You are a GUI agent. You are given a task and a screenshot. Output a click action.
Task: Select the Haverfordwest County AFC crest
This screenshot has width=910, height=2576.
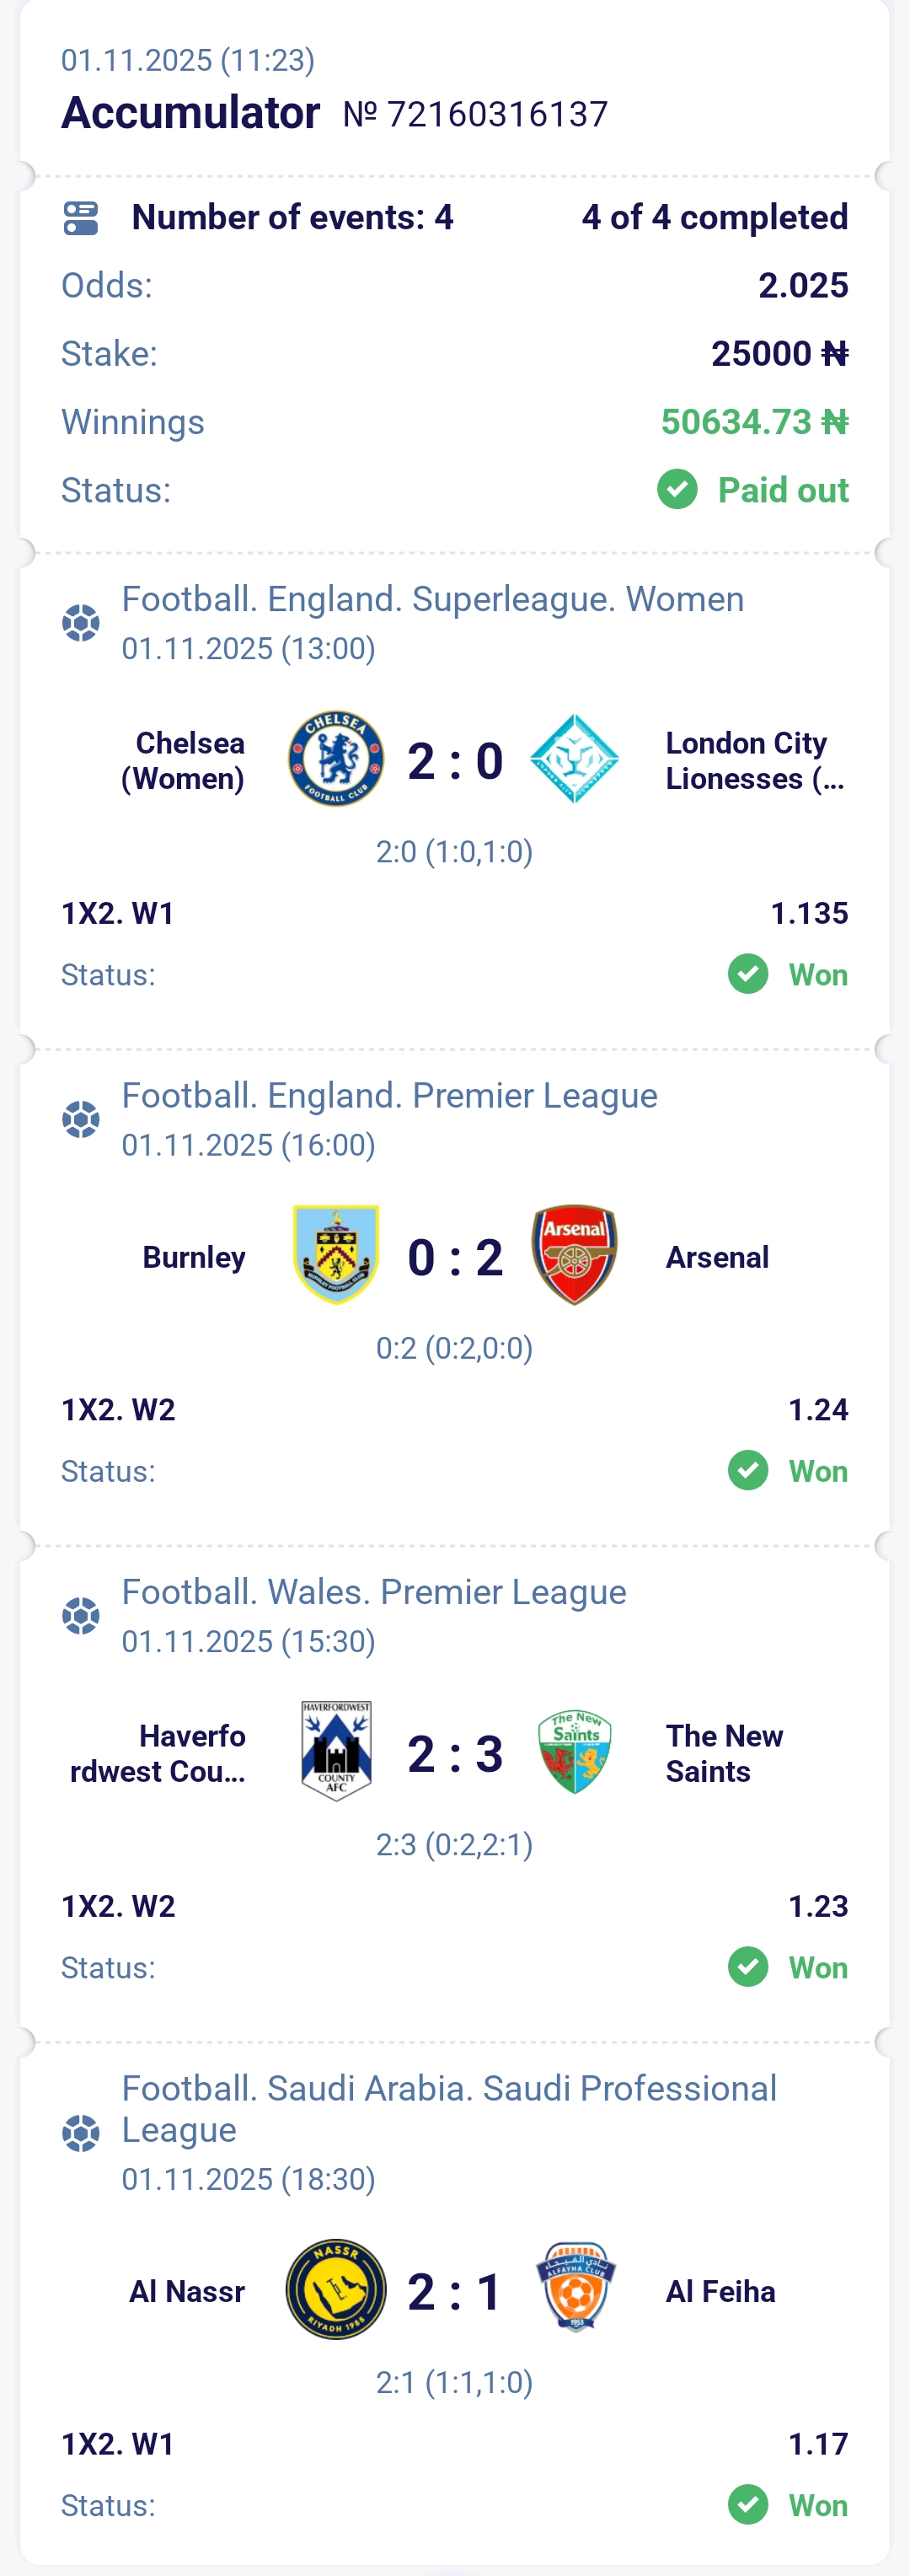[x=336, y=1752]
